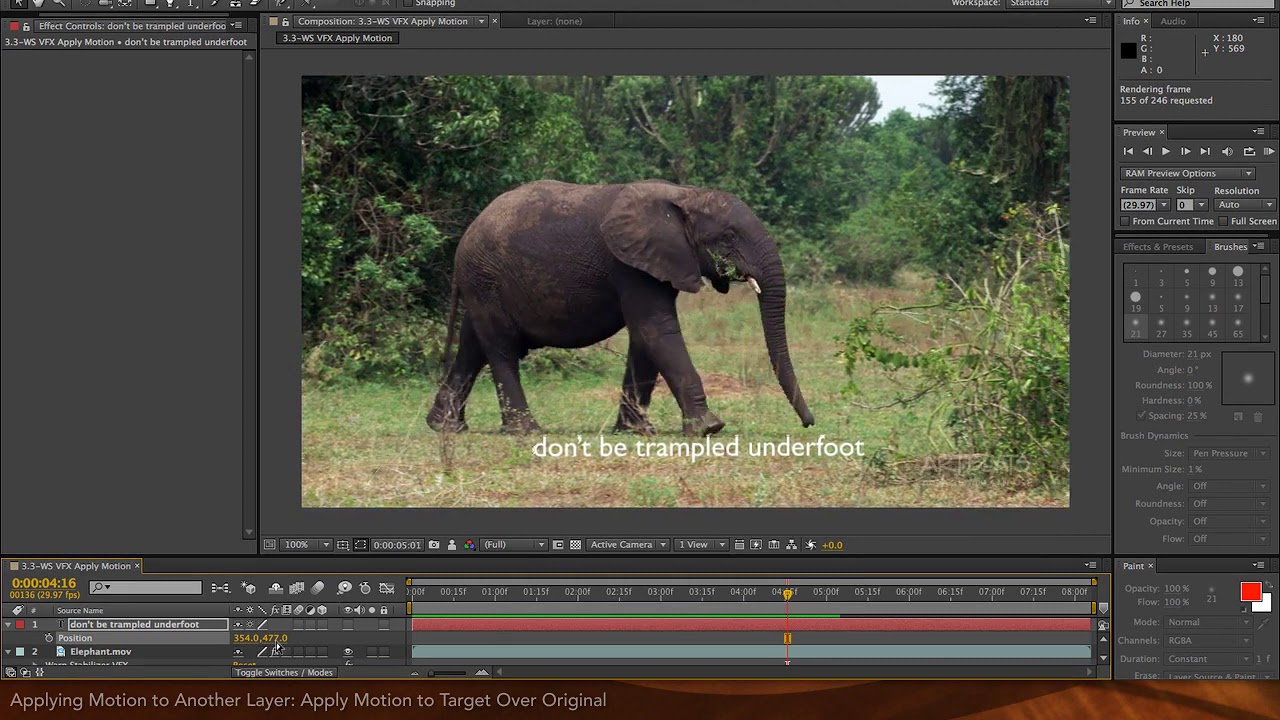Toggle Position stopwatch for the text layer

[x=48, y=638]
